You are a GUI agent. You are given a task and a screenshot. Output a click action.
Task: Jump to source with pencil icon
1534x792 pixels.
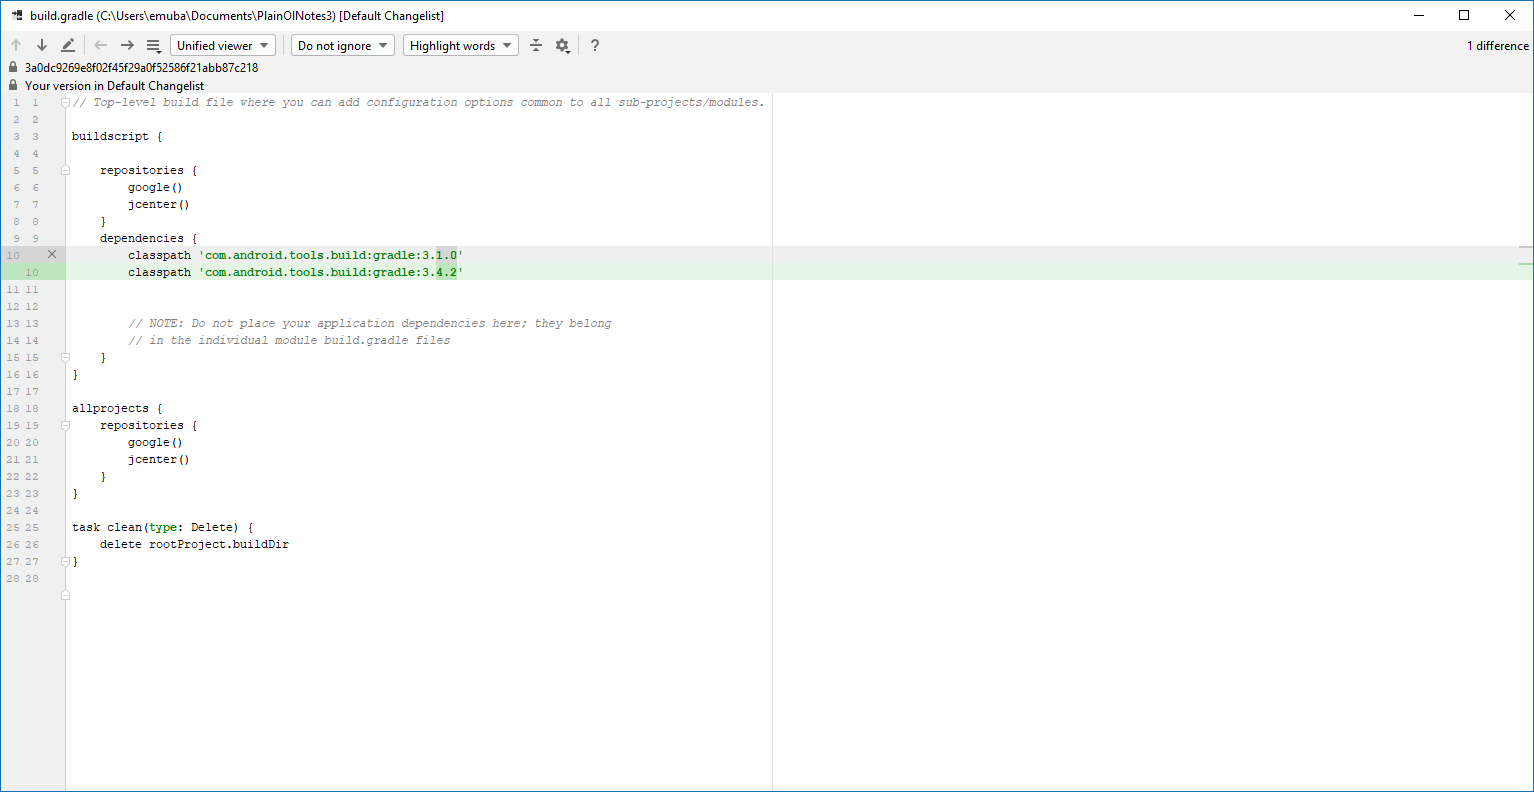tap(67, 45)
